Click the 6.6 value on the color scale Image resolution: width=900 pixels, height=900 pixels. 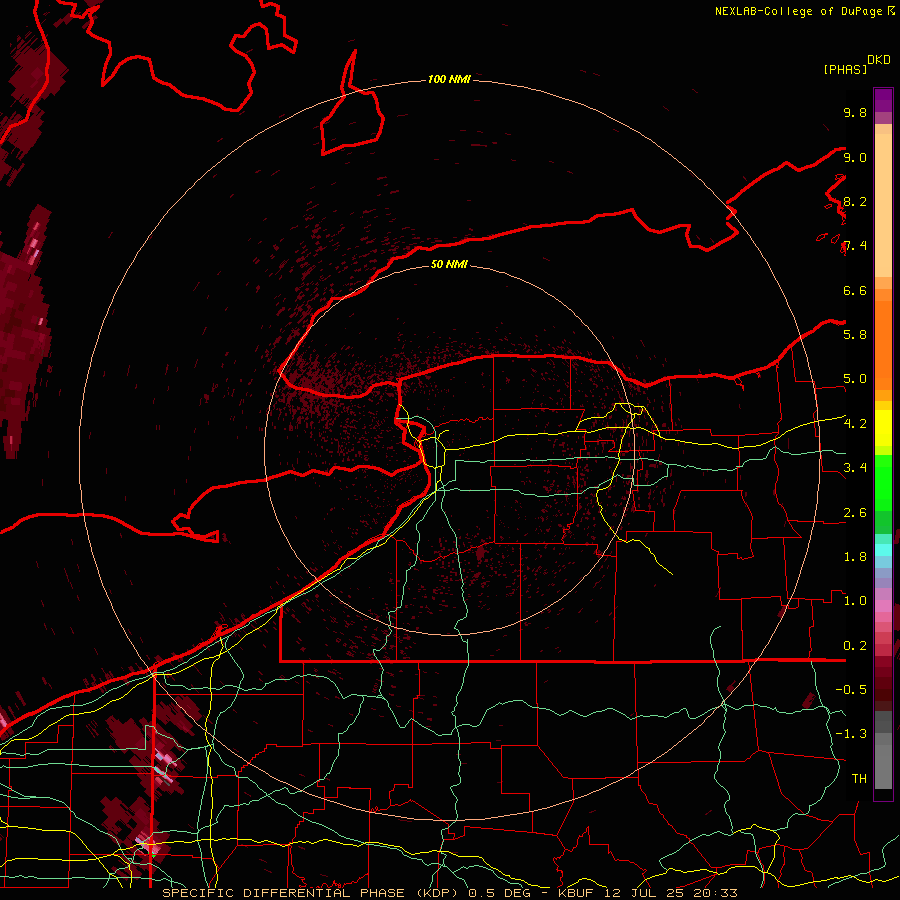pos(855,290)
